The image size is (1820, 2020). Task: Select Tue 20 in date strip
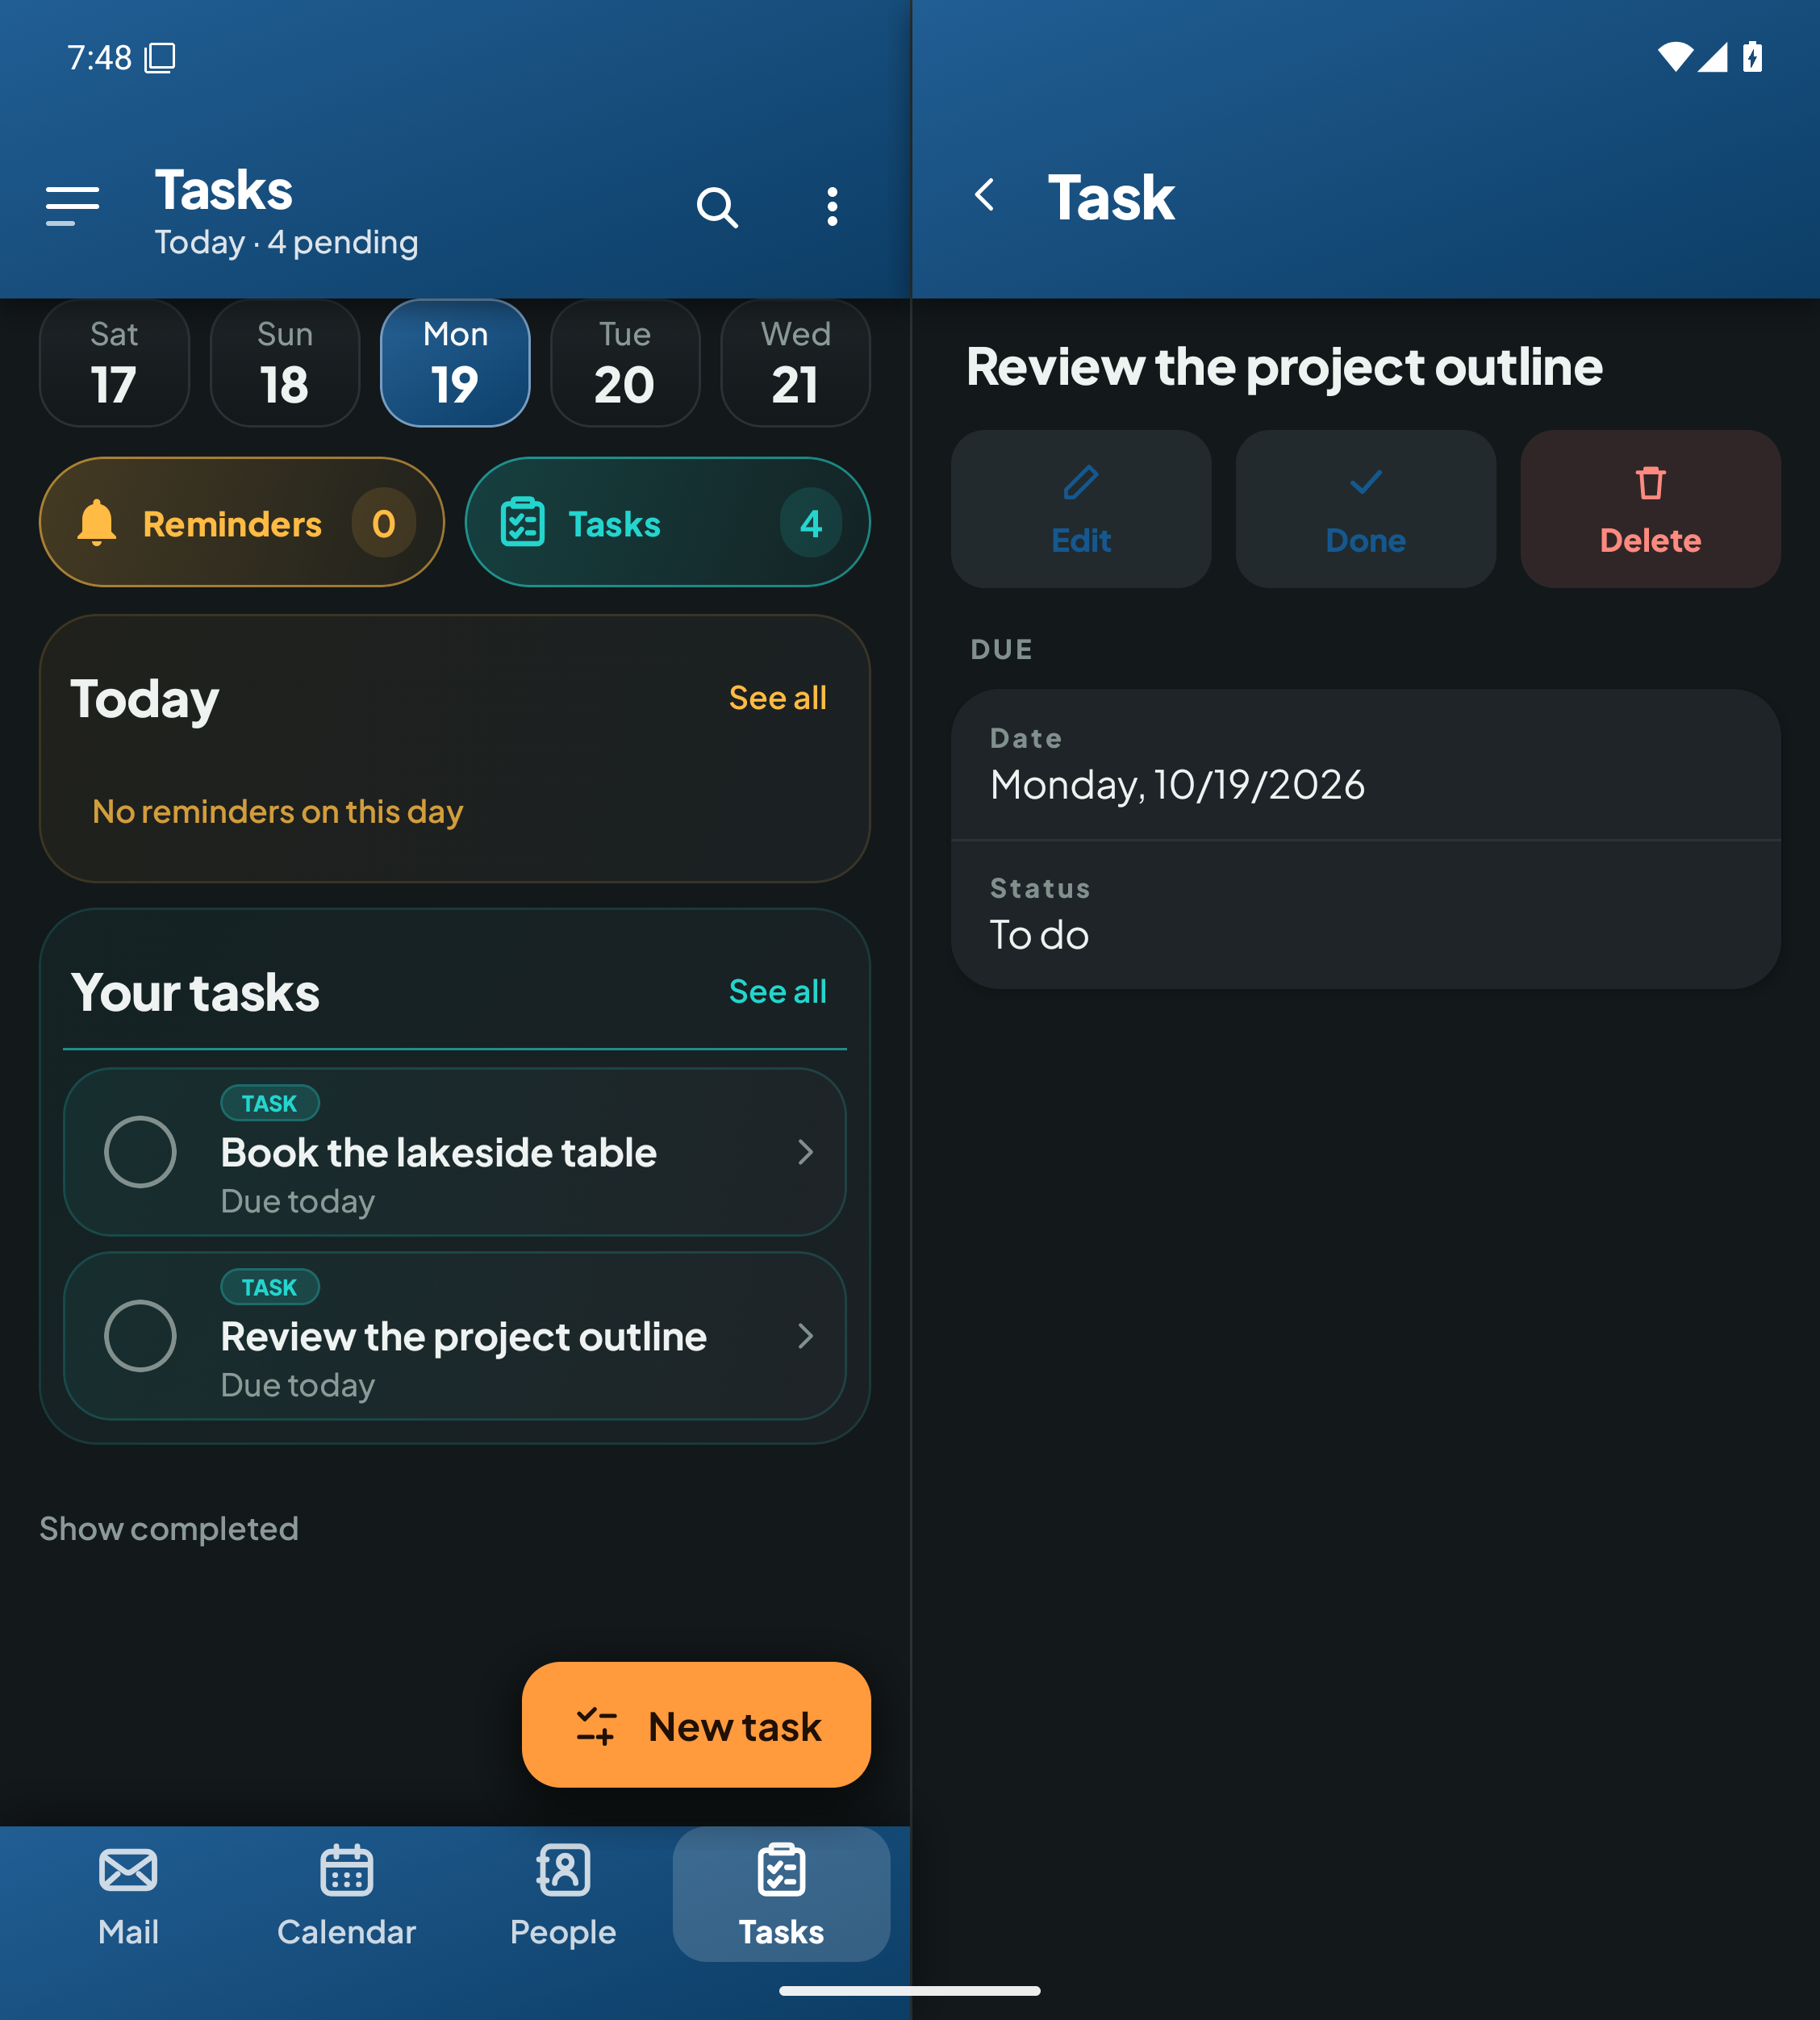[x=625, y=363]
